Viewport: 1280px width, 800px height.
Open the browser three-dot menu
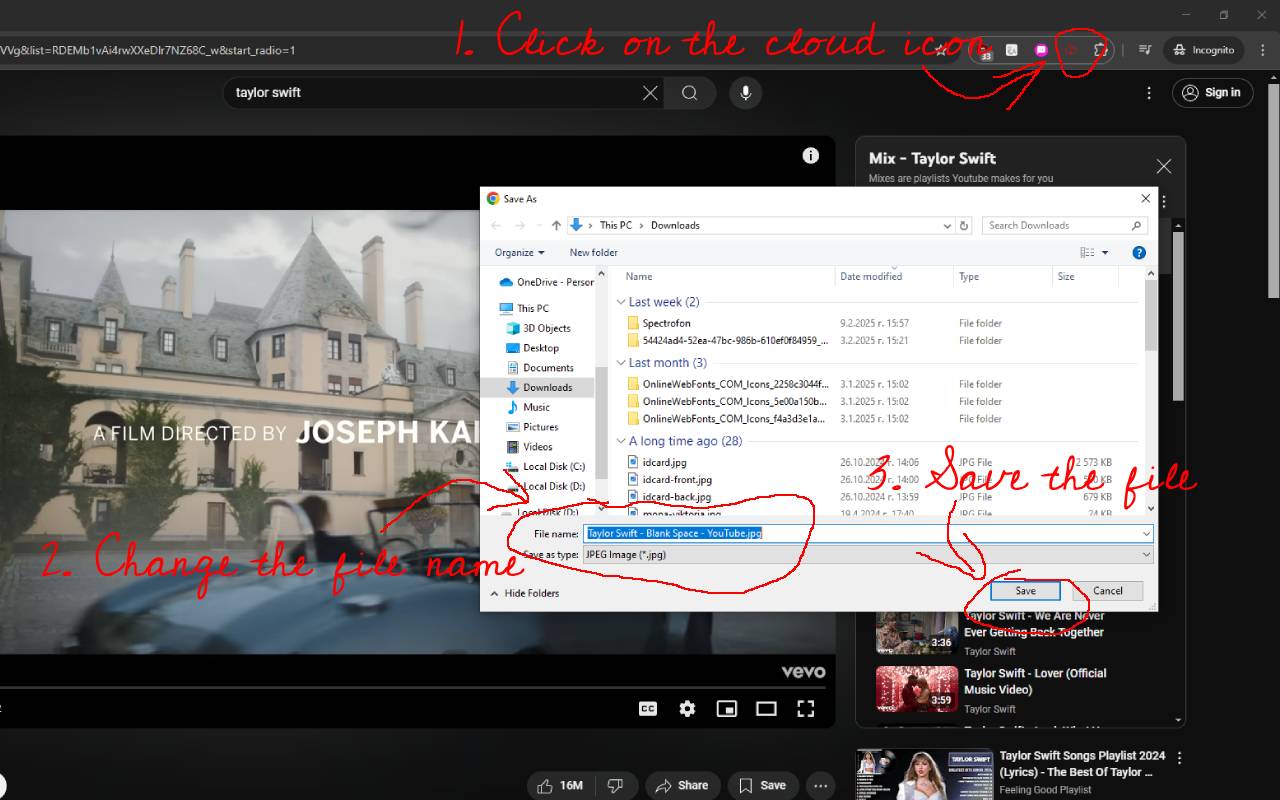[x=1261, y=50]
